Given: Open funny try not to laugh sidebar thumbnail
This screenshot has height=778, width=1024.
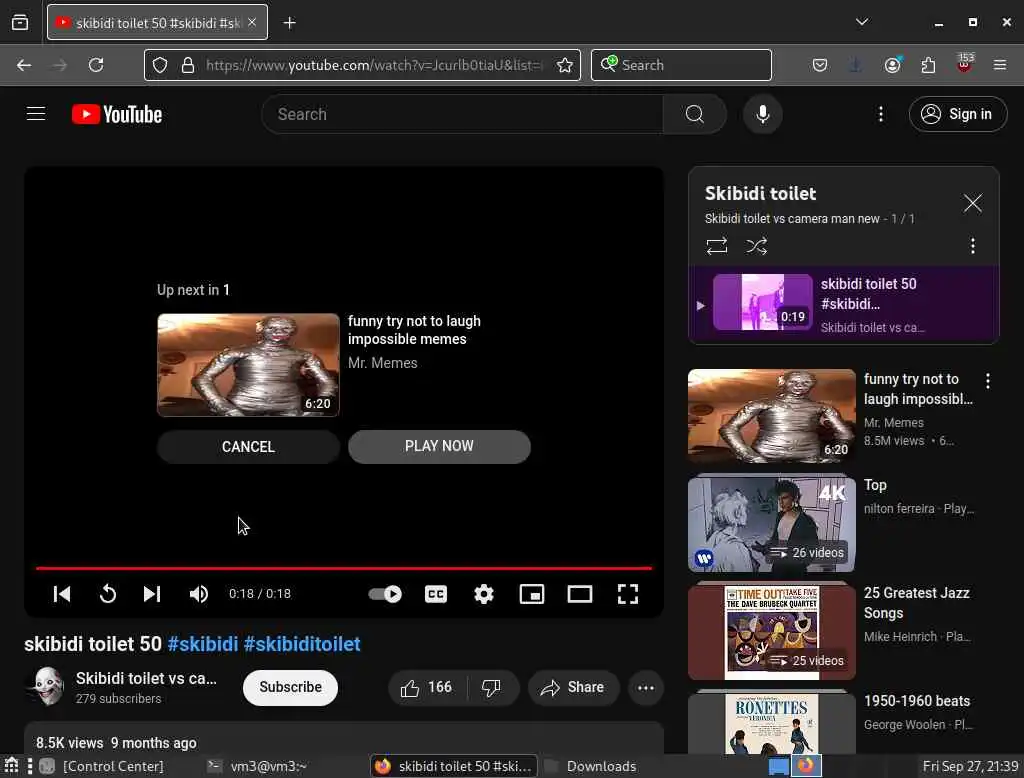Looking at the screenshot, I should (x=771, y=415).
